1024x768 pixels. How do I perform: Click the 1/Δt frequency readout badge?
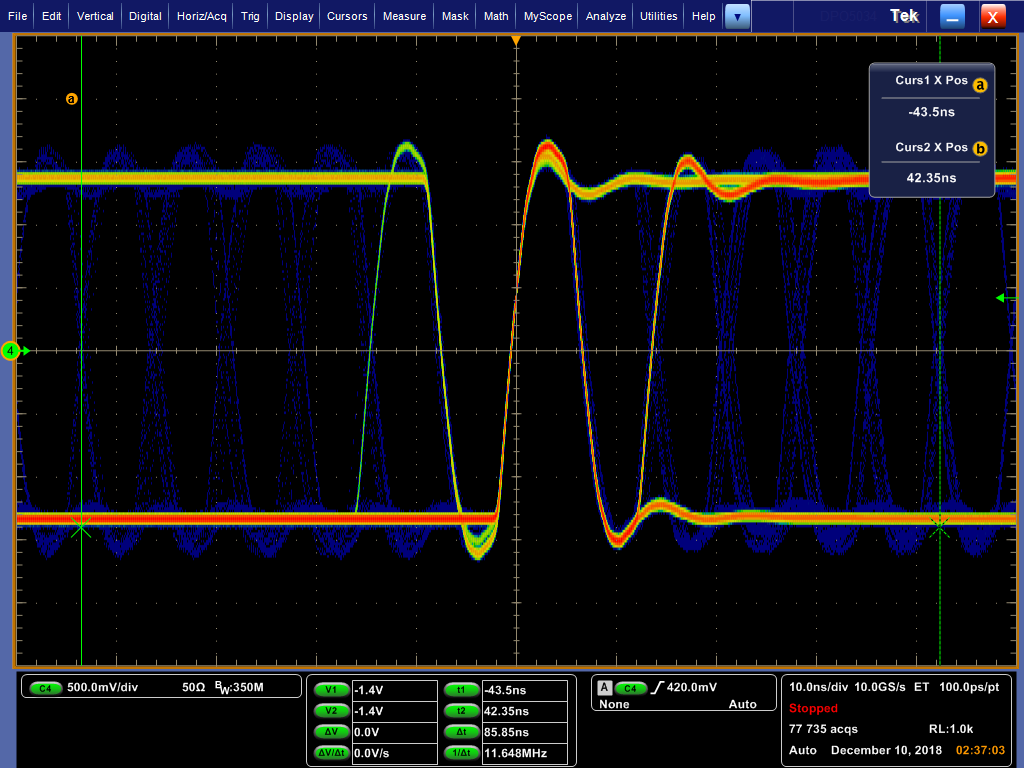(x=461, y=753)
